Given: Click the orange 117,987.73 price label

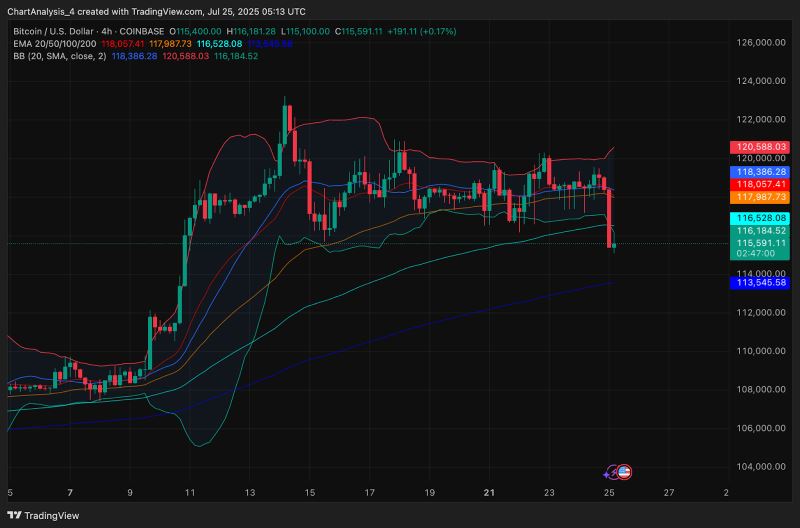Looking at the screenshot, I should tap(762, 198).
